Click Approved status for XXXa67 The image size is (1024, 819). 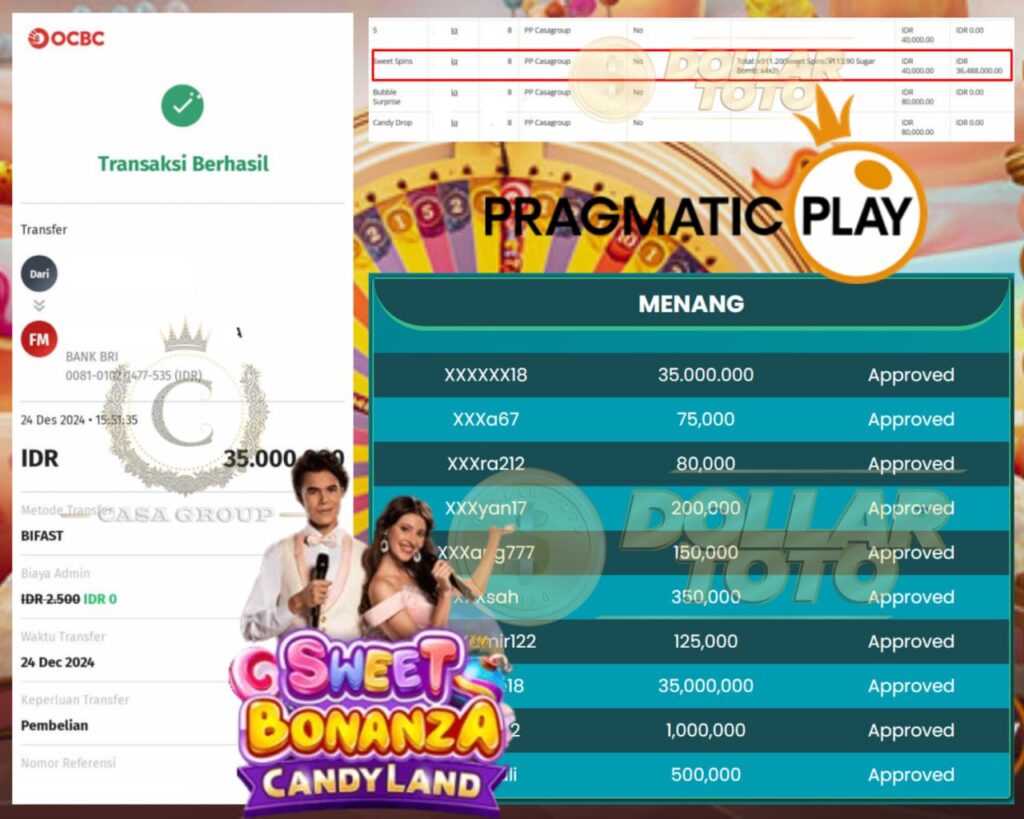[911, 419]
